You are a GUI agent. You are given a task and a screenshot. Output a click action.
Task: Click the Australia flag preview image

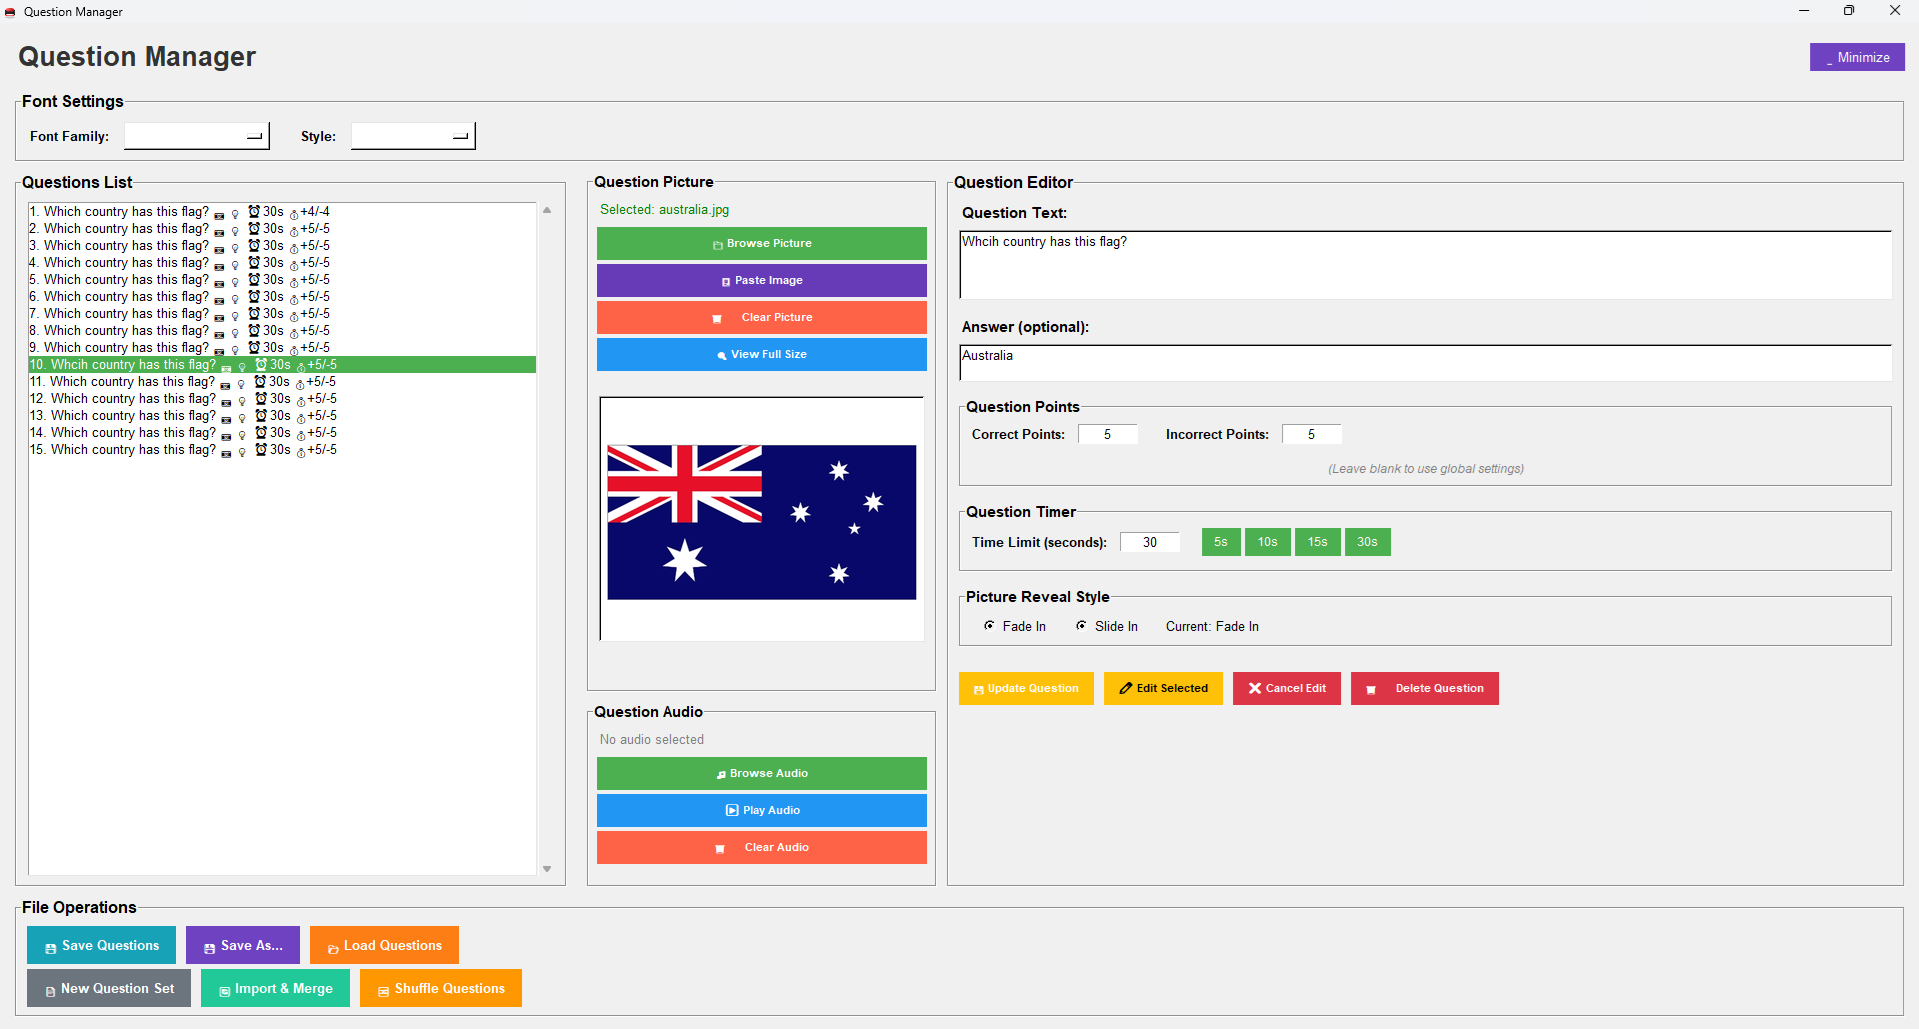[x=761, y=522]
